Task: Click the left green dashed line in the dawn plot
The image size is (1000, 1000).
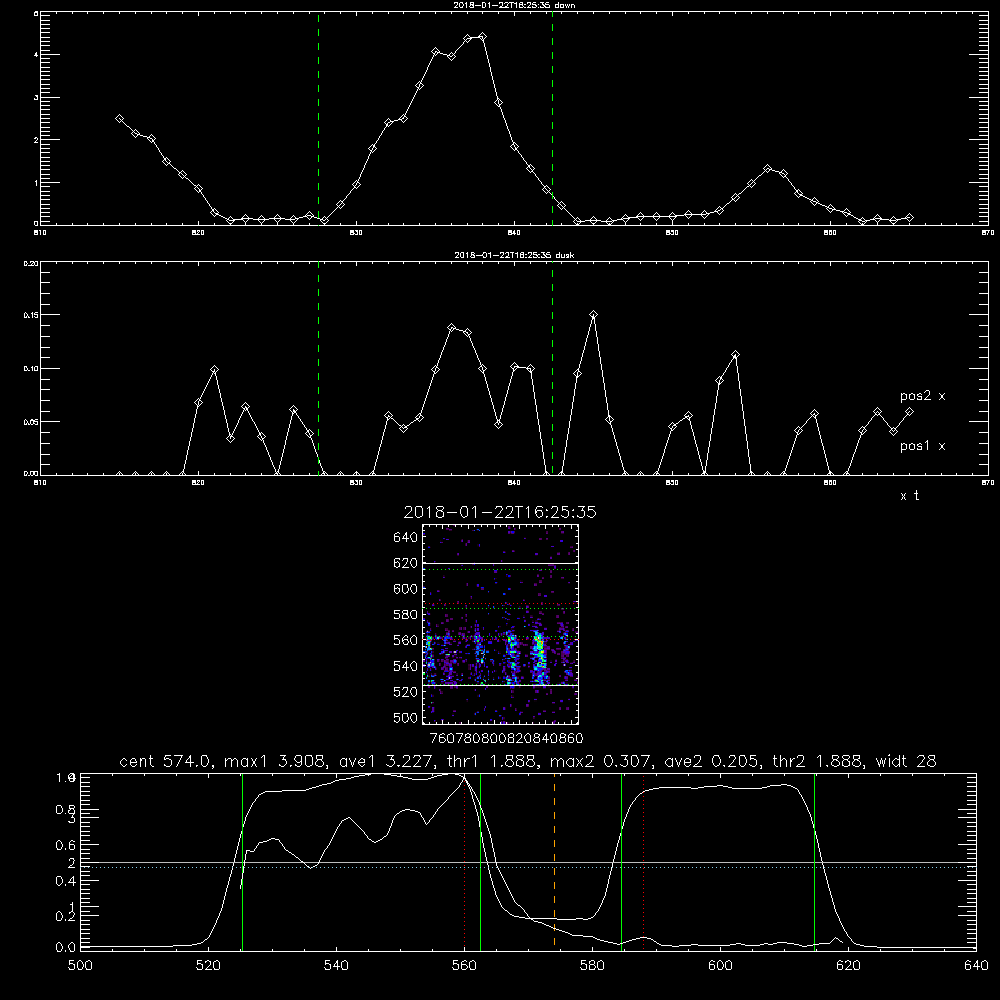Action: pyautogui.click(x=318, y=119)
